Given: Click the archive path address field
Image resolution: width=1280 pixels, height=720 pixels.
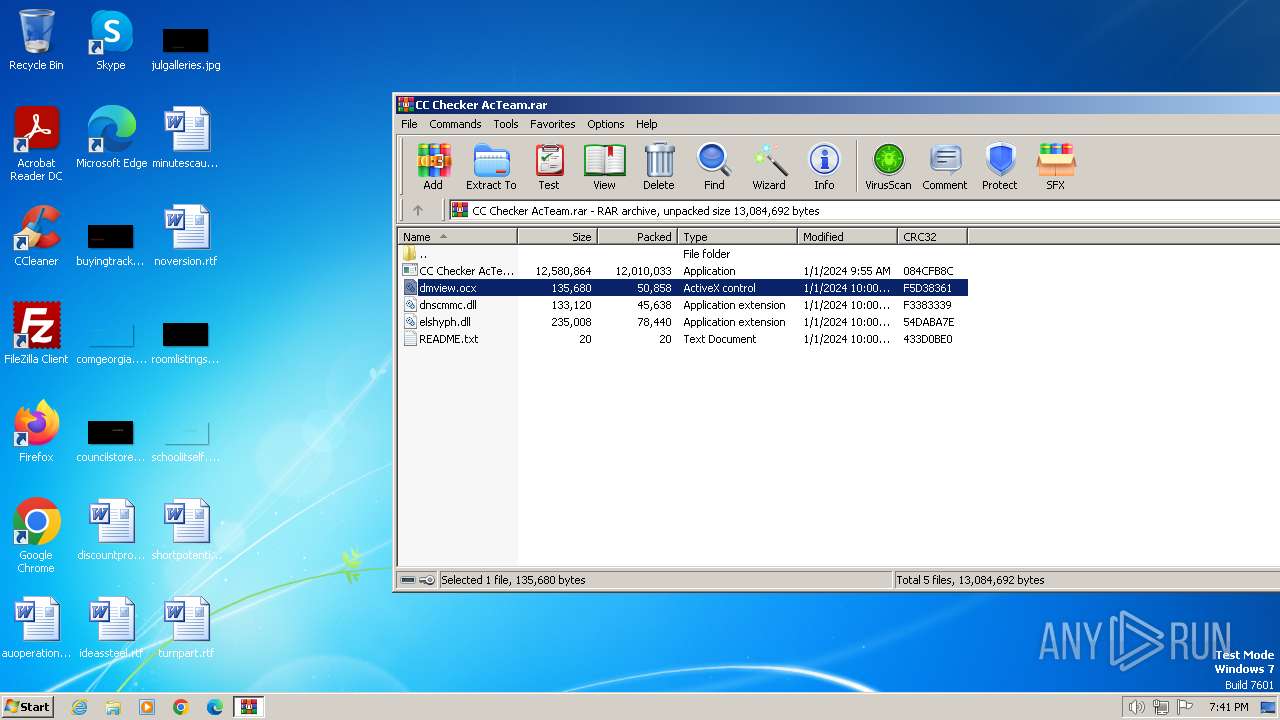Looking at the screenshot, I should tap(864, 211).
